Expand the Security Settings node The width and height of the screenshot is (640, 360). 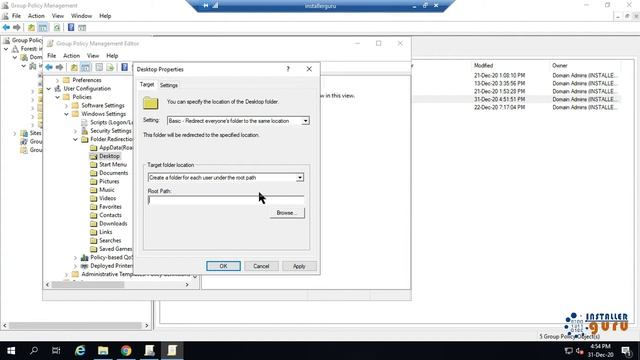click(76, 131)
